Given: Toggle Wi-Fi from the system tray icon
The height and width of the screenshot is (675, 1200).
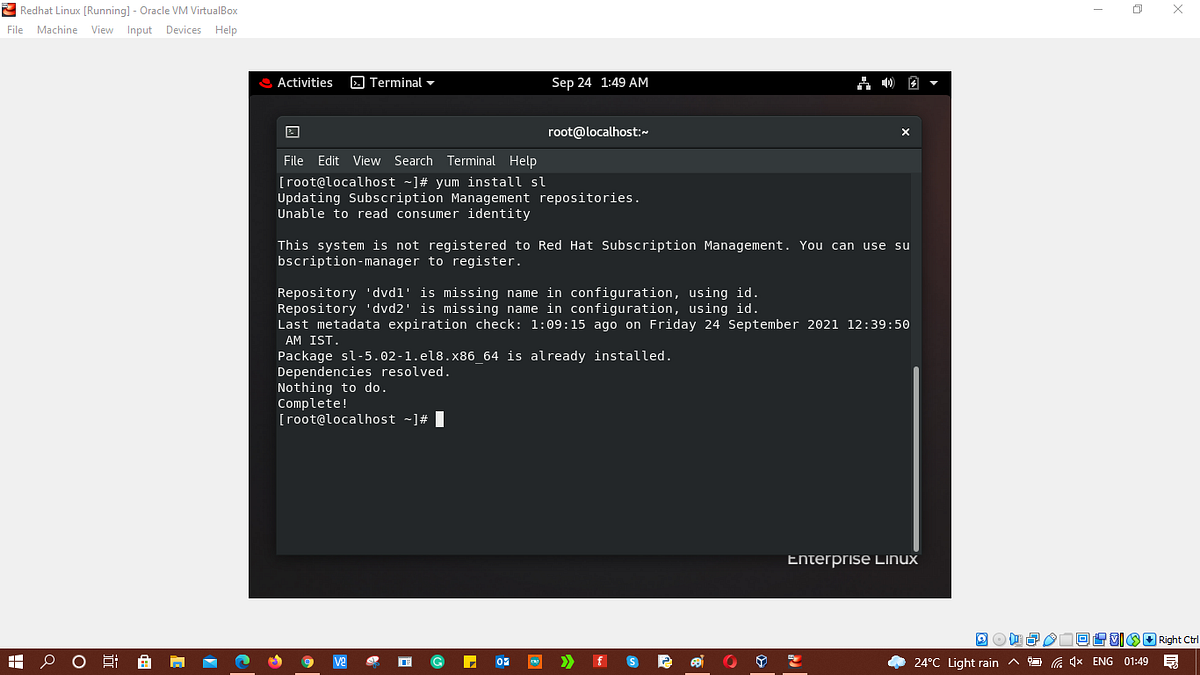Looking at the screenshot, I should point(1056,662).
